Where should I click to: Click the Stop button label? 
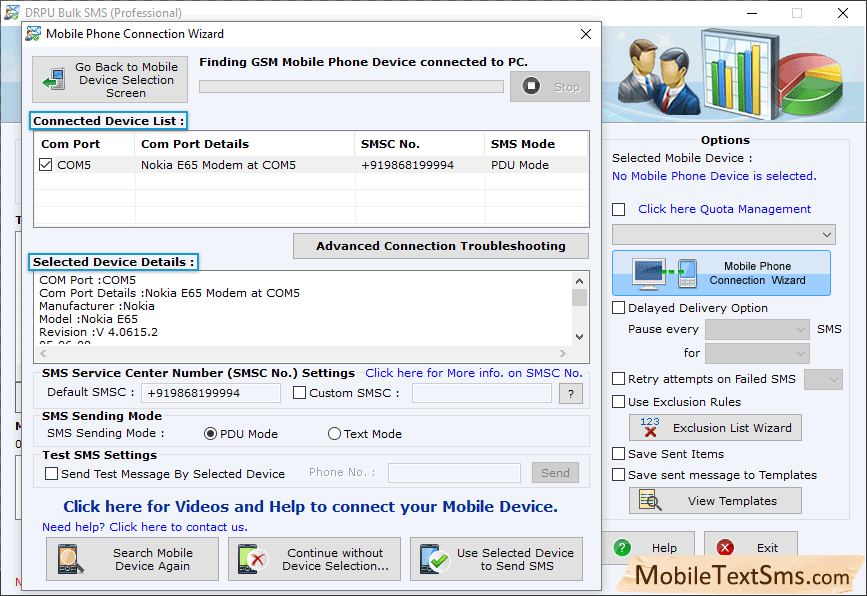pyautogui.click(x=567, y=87)
